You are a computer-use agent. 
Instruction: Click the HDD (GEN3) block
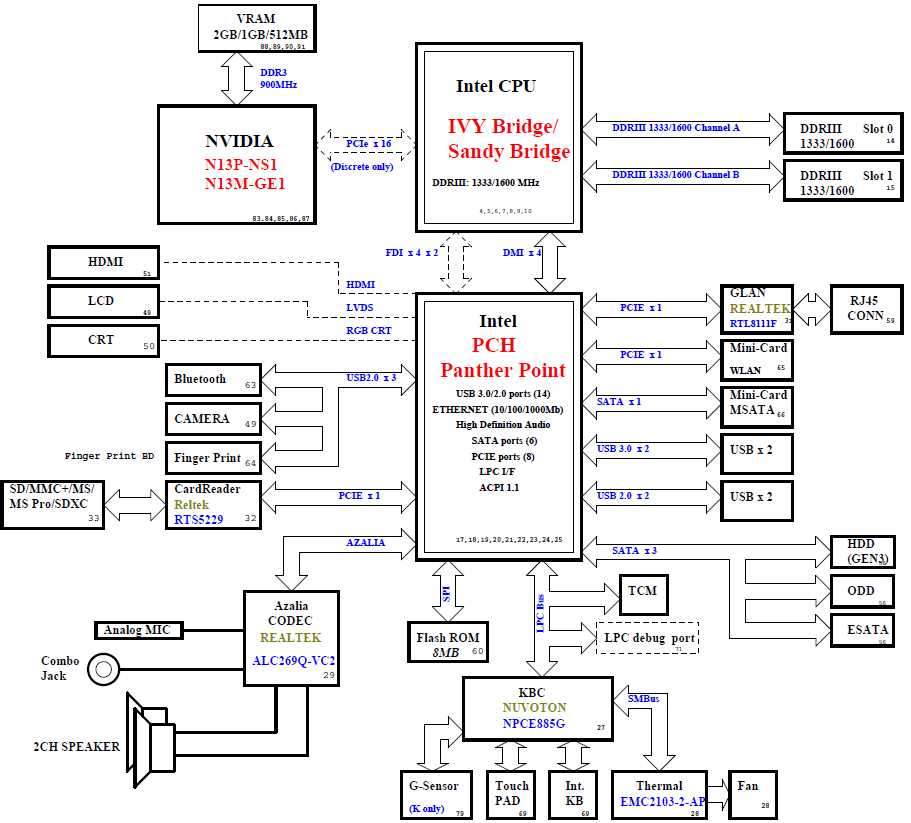[862, 551]
